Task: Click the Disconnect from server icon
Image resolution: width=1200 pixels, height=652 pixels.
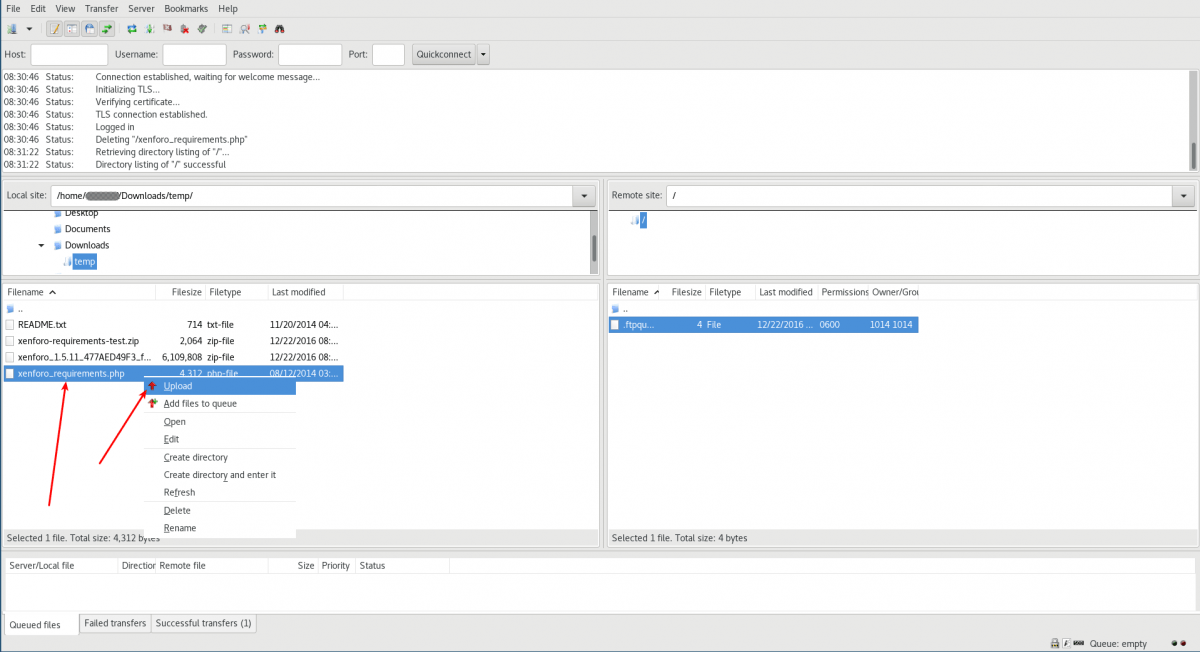Action: (185, 29)
